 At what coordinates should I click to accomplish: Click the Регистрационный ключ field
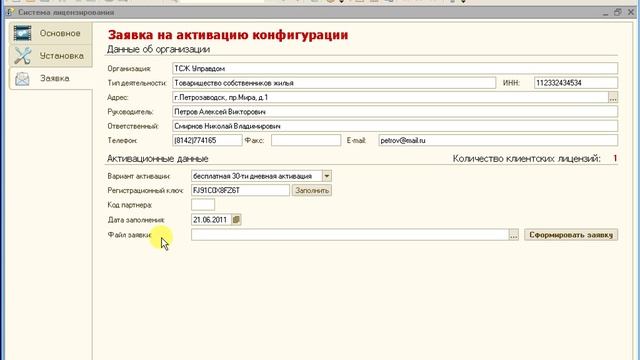(x=240, y=190)
